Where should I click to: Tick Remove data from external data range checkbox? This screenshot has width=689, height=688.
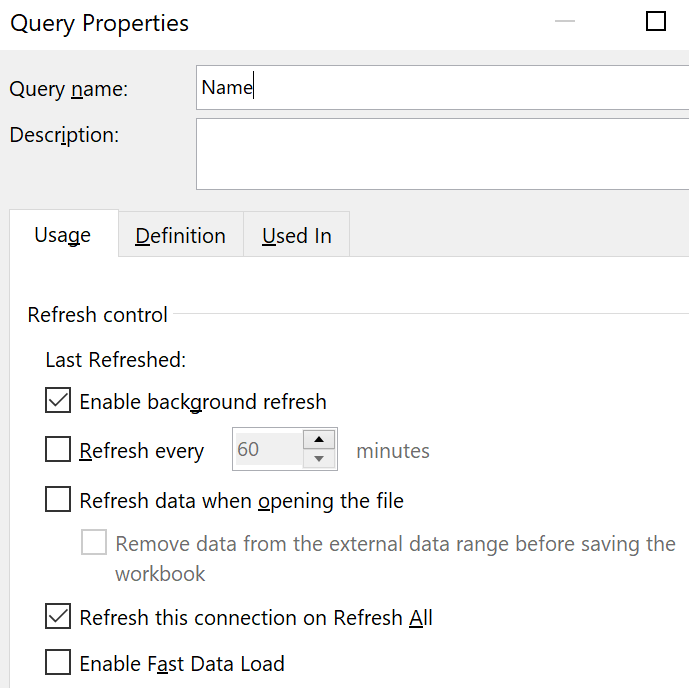tap(94, 544)
